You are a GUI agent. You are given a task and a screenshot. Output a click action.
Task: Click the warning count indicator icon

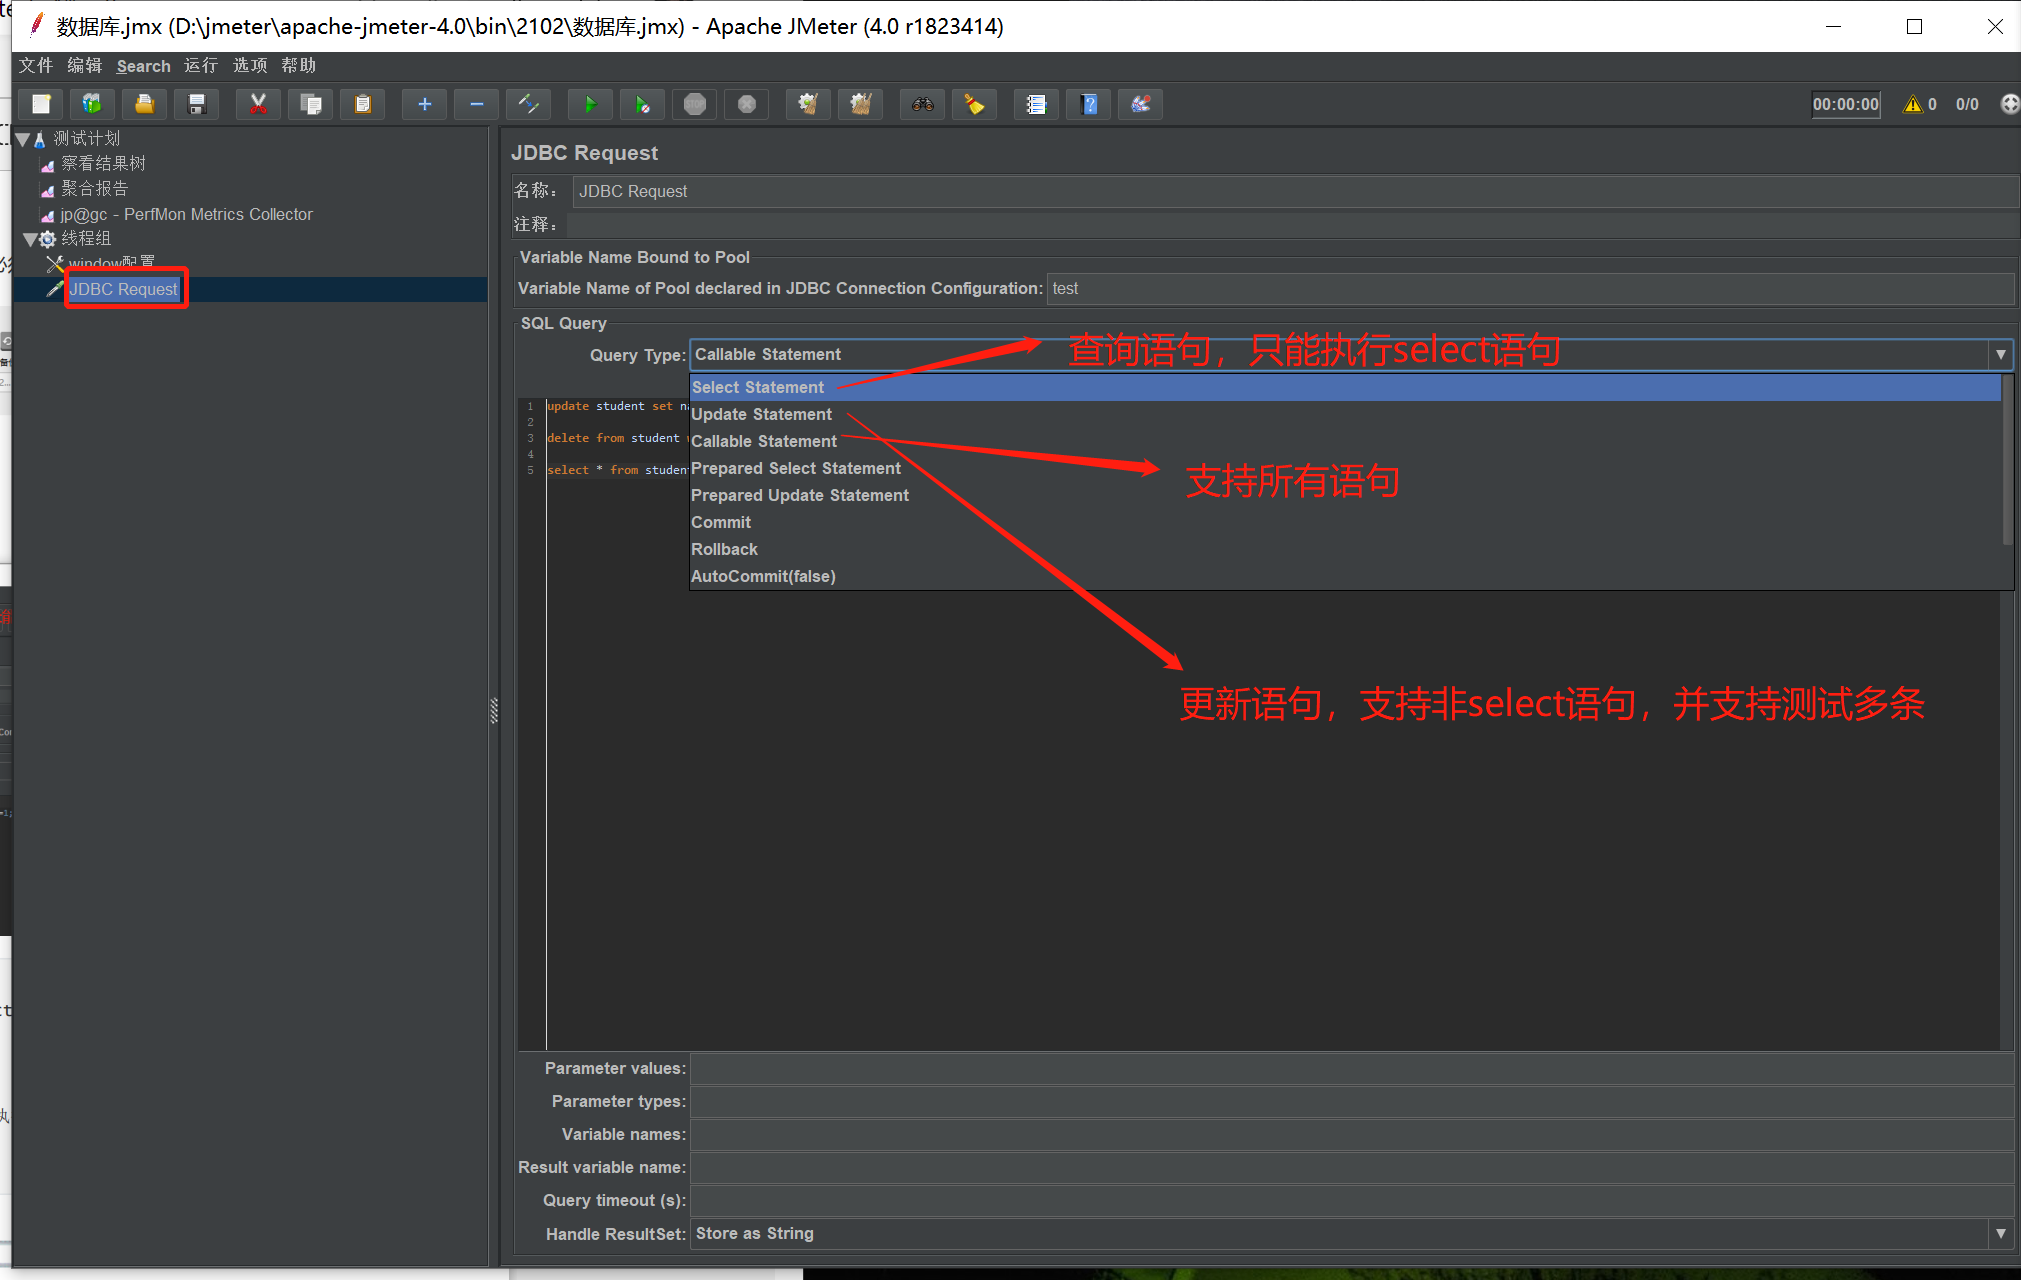coord(1913,104)
